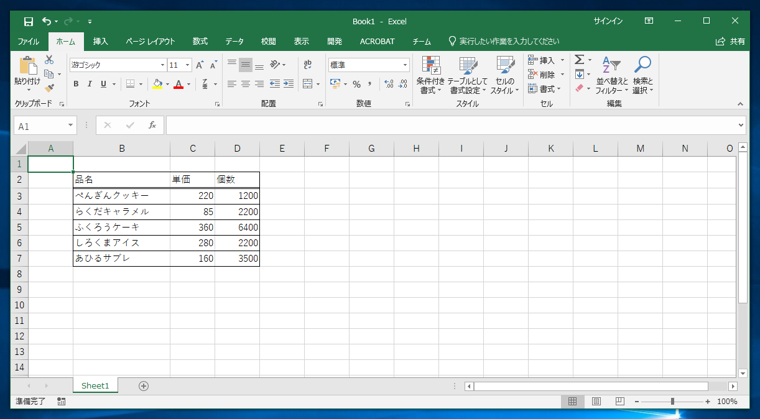Open セルのスタイル cell styles
The height and width of the screenshot is (419, 760).
coord(505,75)
